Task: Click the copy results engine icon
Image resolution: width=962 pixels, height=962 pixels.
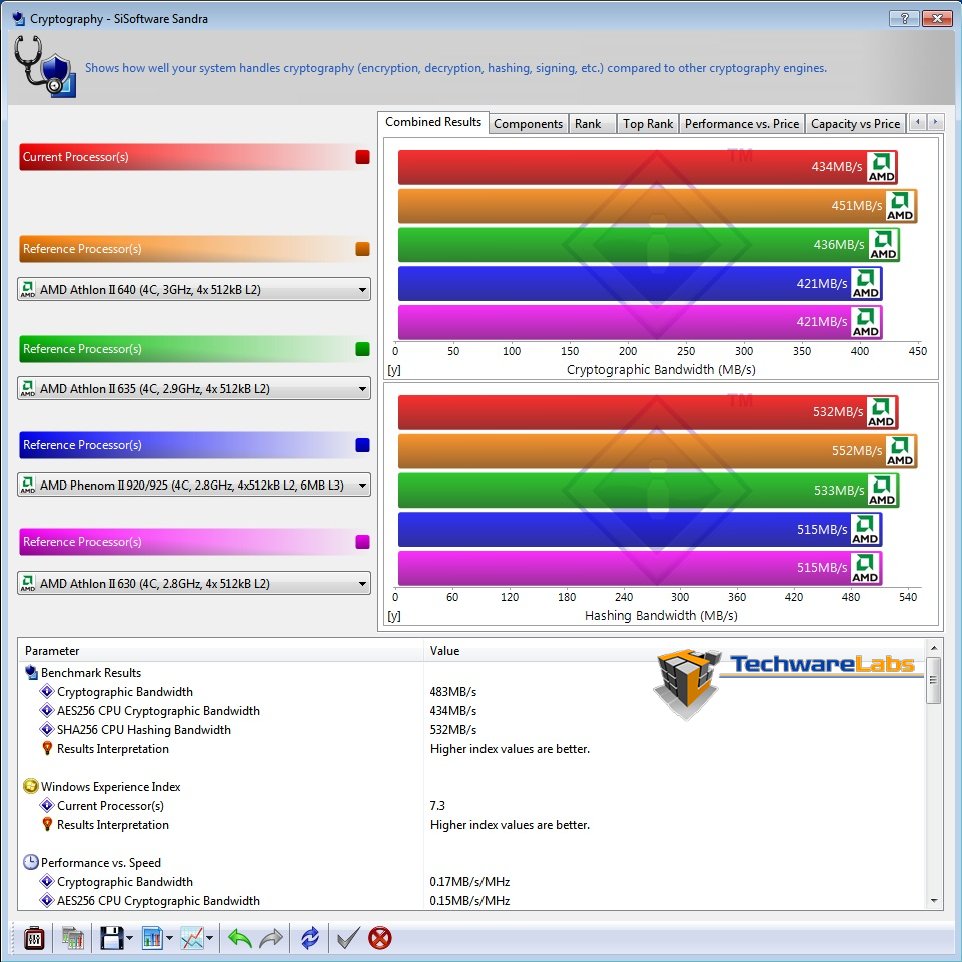Action: point(72,937)
